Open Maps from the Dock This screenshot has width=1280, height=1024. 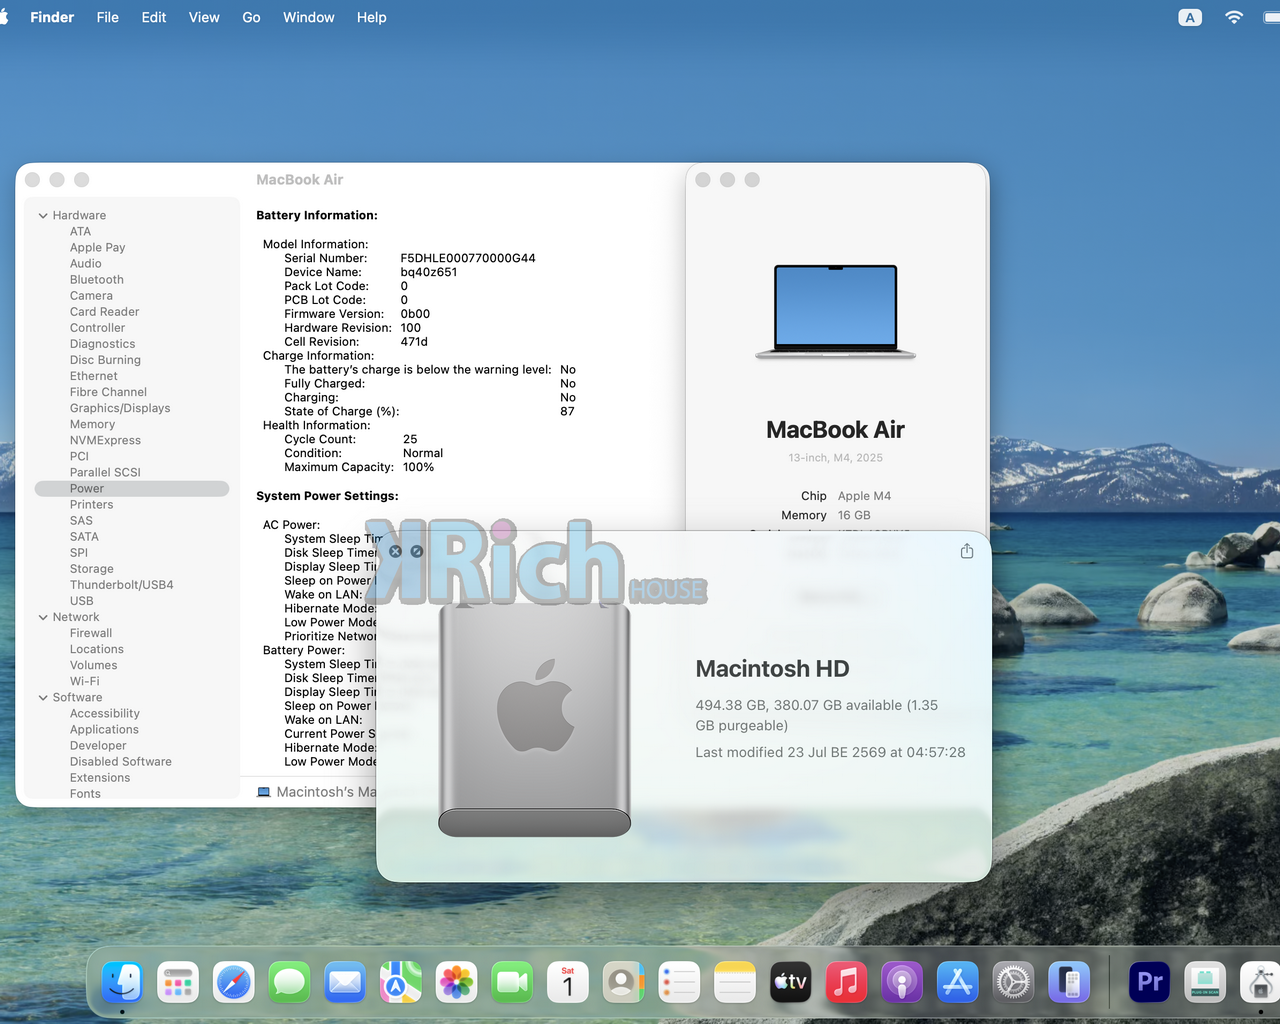point(400,983)
